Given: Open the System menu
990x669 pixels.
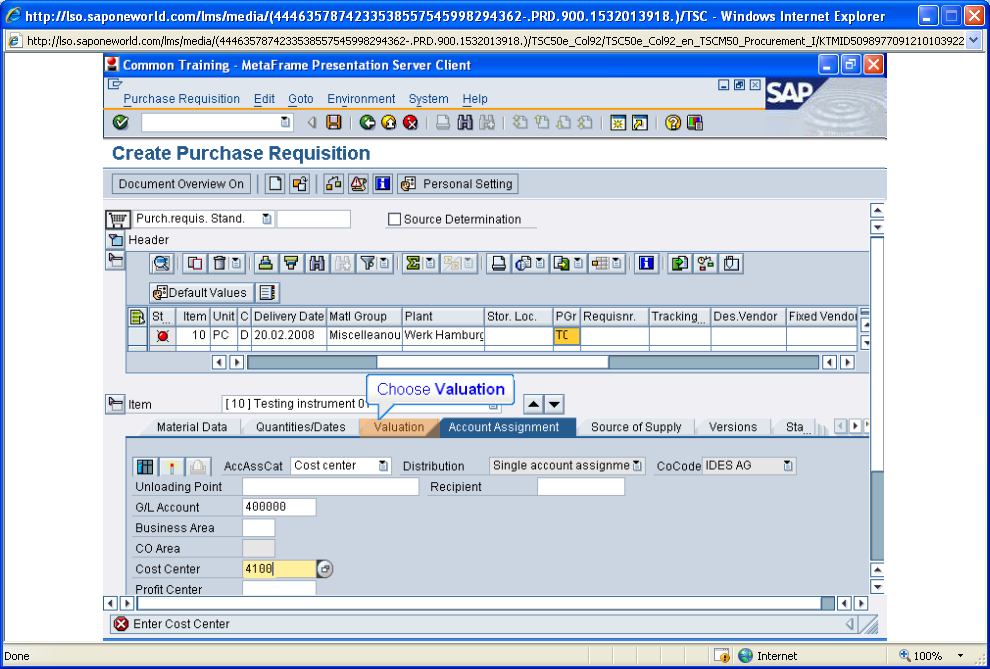Looking at the screenshot, I should 428,99.
